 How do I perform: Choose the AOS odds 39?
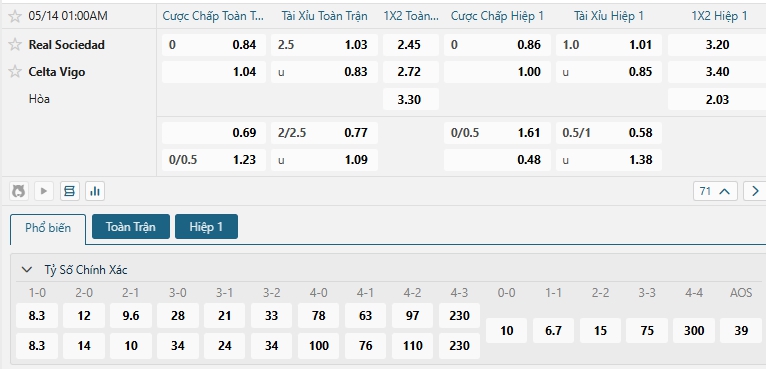point(741,331)
